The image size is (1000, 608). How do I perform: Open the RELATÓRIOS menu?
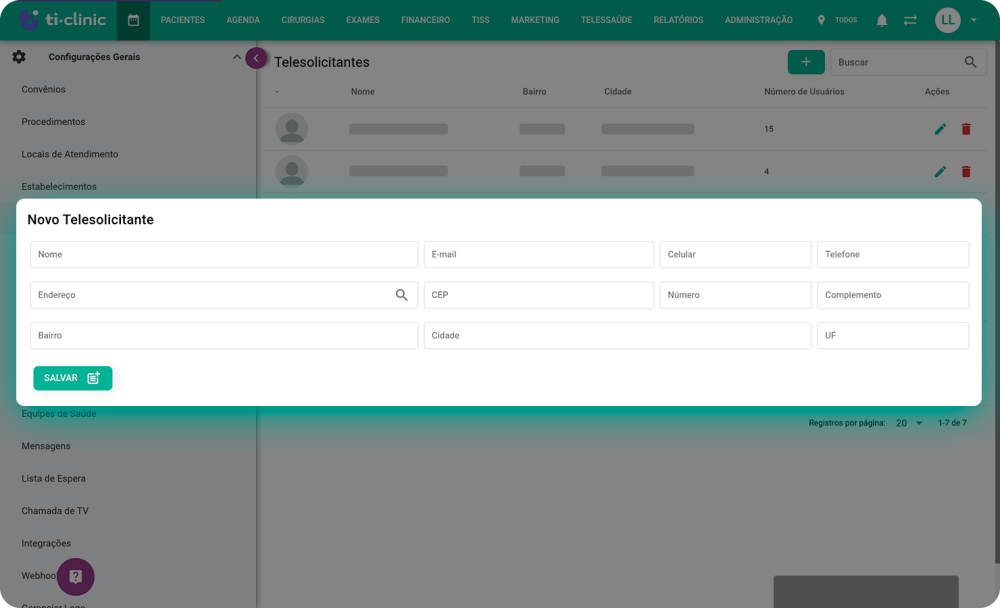(679, 20)
